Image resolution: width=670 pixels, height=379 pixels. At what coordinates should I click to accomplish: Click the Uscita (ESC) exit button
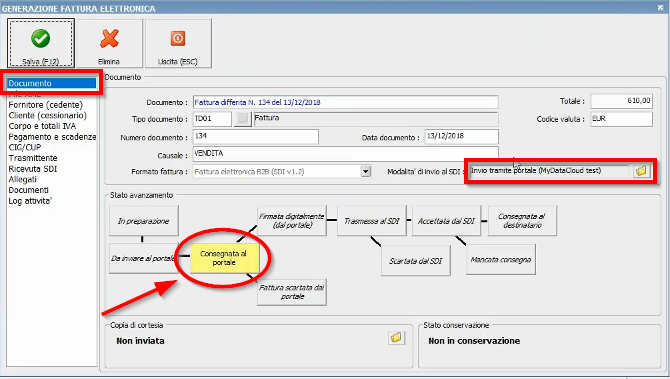tap(178, 43)
